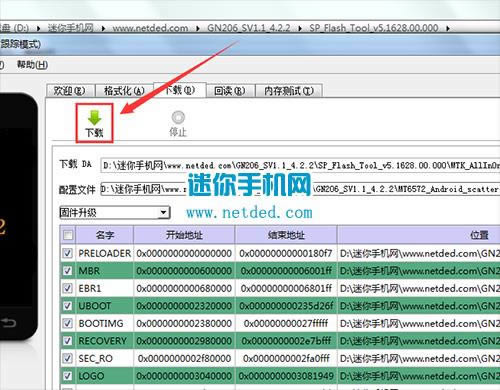This screenshot has height=390, width=500.
Task: Toggle the MBR partition checkbox
Action: (x=68, y=271)
